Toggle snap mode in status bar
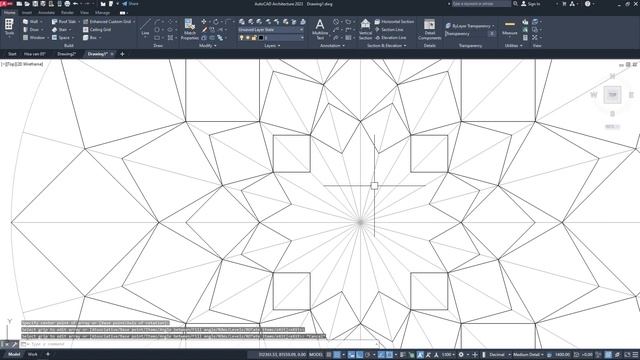The image size is (640, 360). 337,355
